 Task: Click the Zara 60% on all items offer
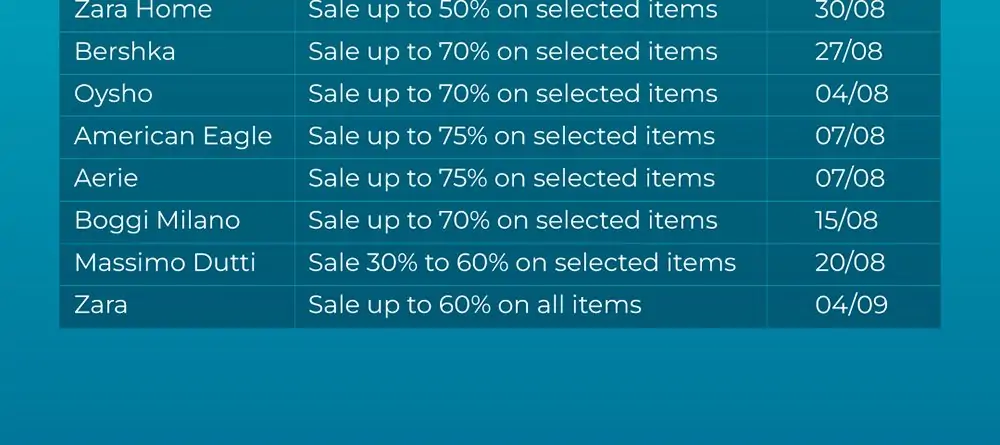[x=474, y=305]
